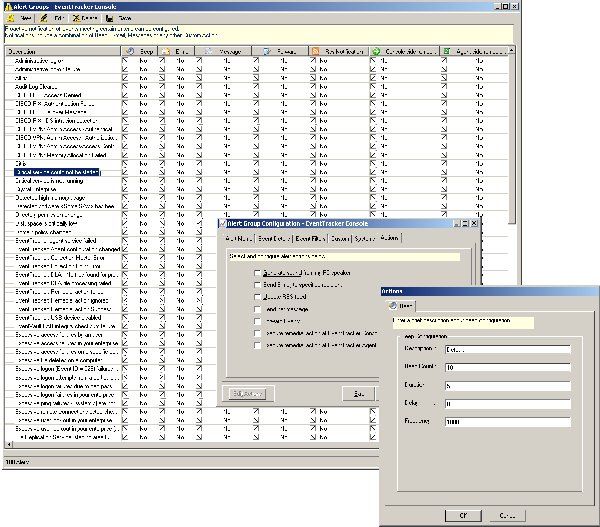Enable Send E-mail to specified addresses
This screenshot has width=600, height=527.
pos(257,285)
